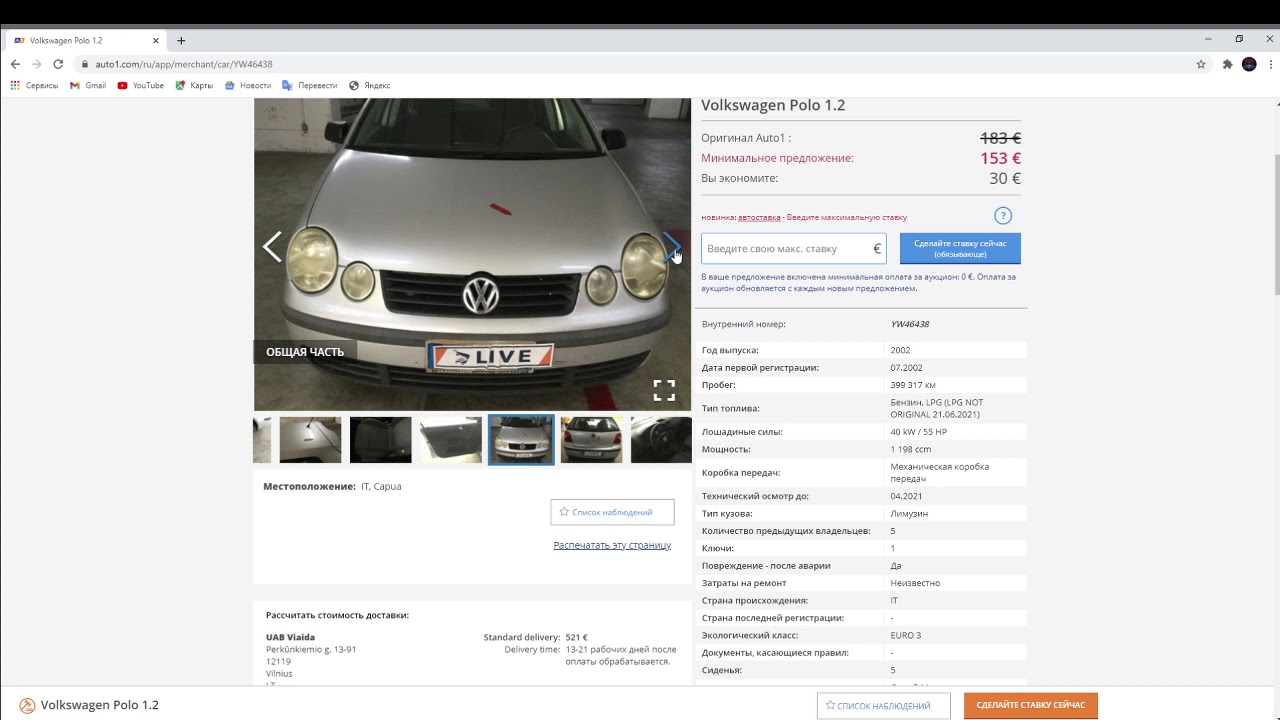Open the Chrome profile avatar

[x=1249, y=64]
